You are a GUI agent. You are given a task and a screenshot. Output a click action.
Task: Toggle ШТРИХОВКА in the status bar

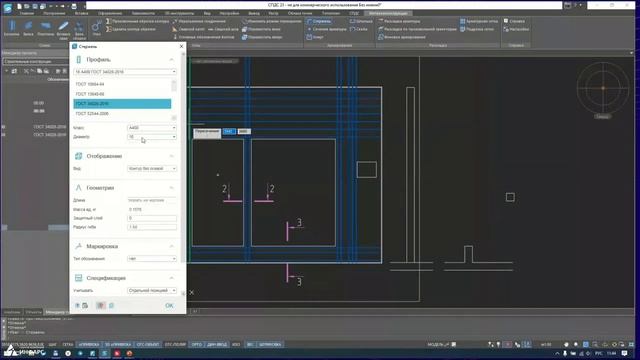tap(270, 344)
